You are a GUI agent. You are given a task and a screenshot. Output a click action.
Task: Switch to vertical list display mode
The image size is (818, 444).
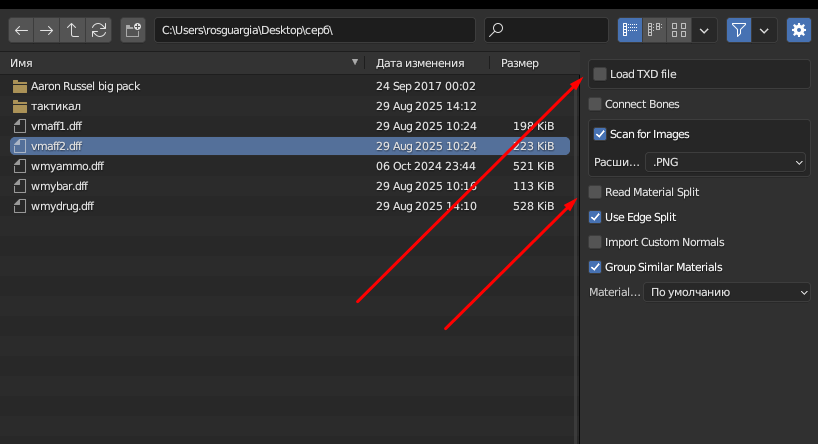[630, 30]
